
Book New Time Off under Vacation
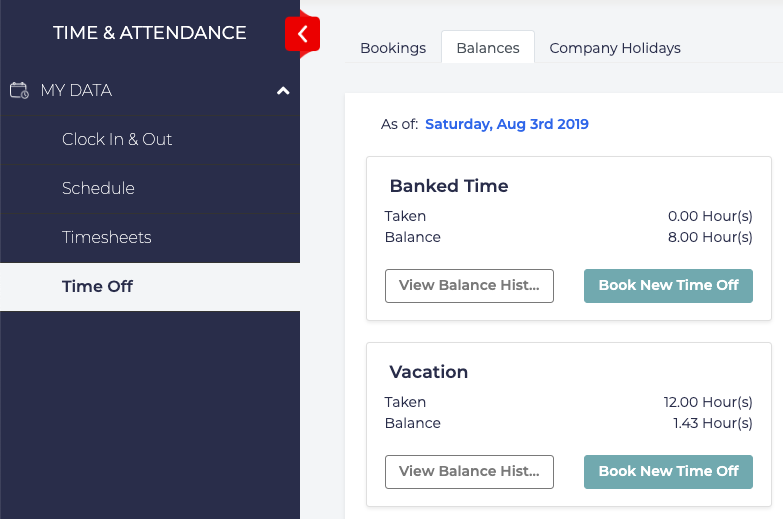point(668,471)
